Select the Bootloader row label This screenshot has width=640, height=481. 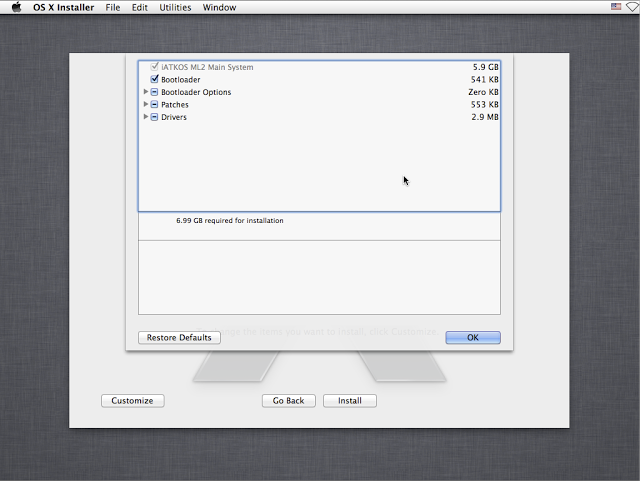(180, 80)
